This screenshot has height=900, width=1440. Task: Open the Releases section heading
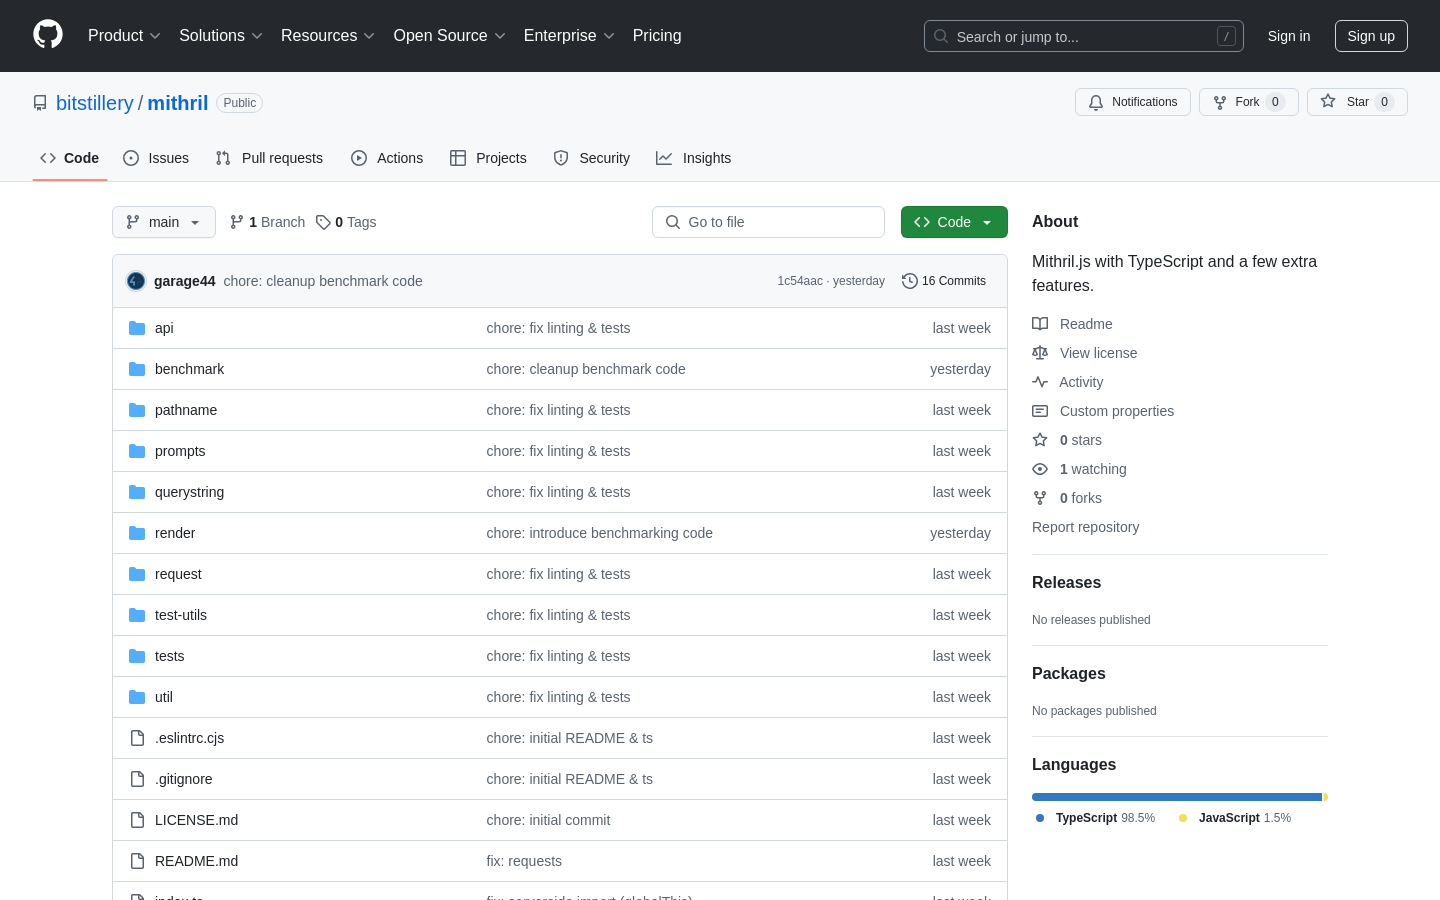1066,583
